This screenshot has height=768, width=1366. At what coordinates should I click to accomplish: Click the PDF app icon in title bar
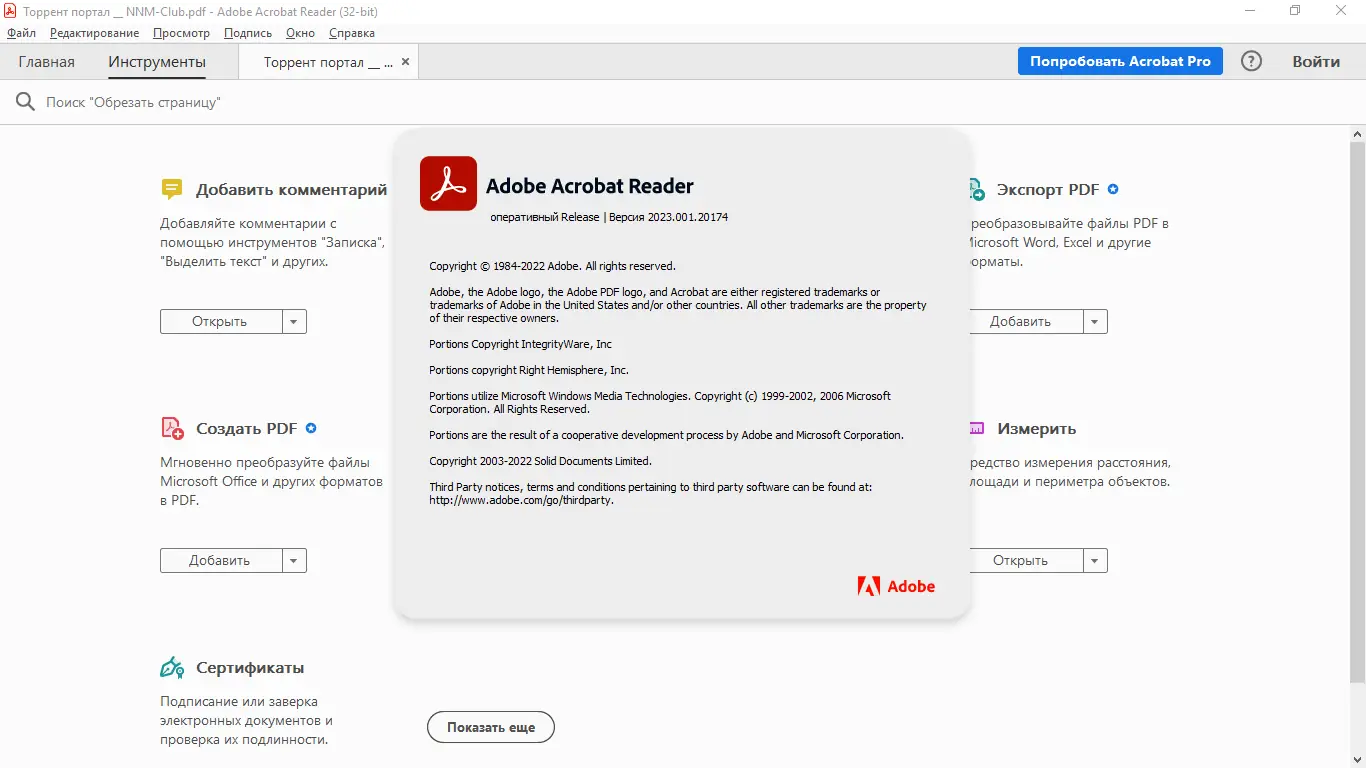tap(11, 11)
